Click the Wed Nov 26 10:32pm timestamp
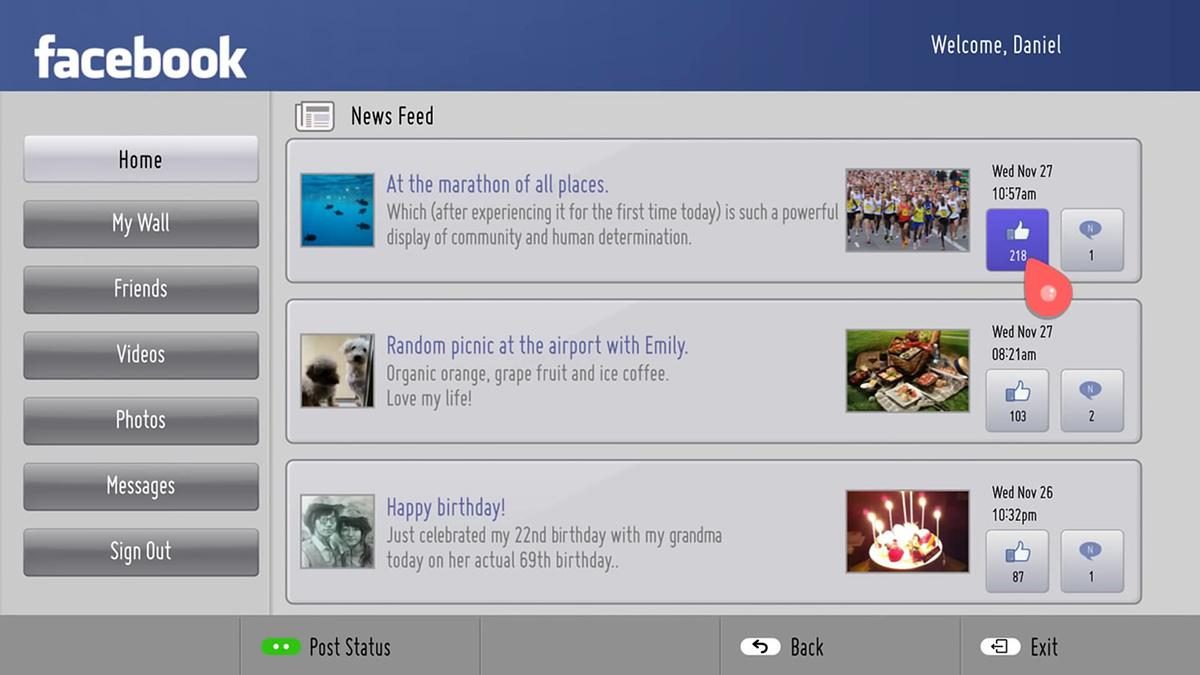This screenshot has width=1200, height=675. pos(1022,504)
